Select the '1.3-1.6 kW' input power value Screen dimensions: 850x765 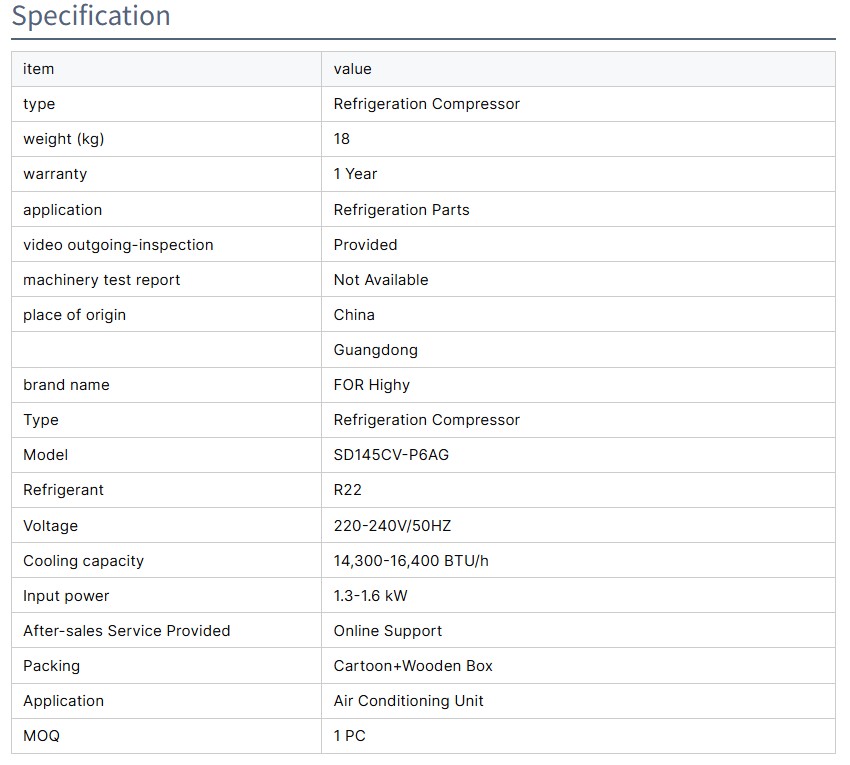(370, 596)
